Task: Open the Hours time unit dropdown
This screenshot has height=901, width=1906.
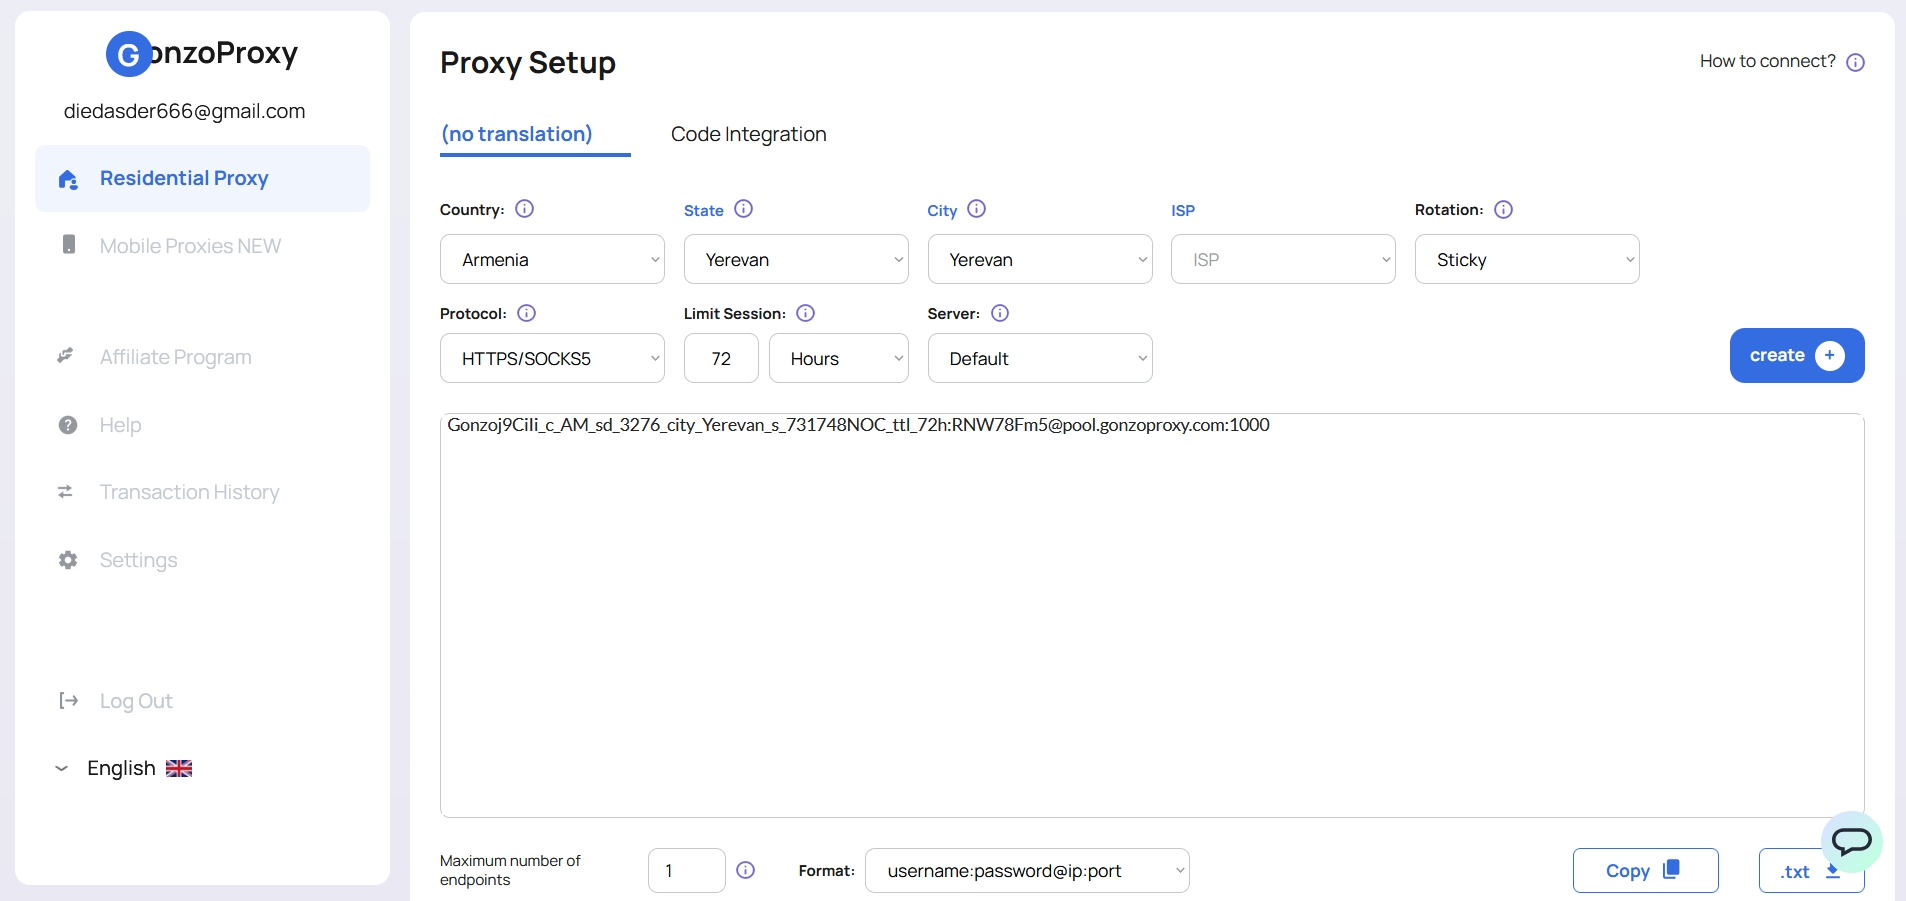Action: (838, 359)
